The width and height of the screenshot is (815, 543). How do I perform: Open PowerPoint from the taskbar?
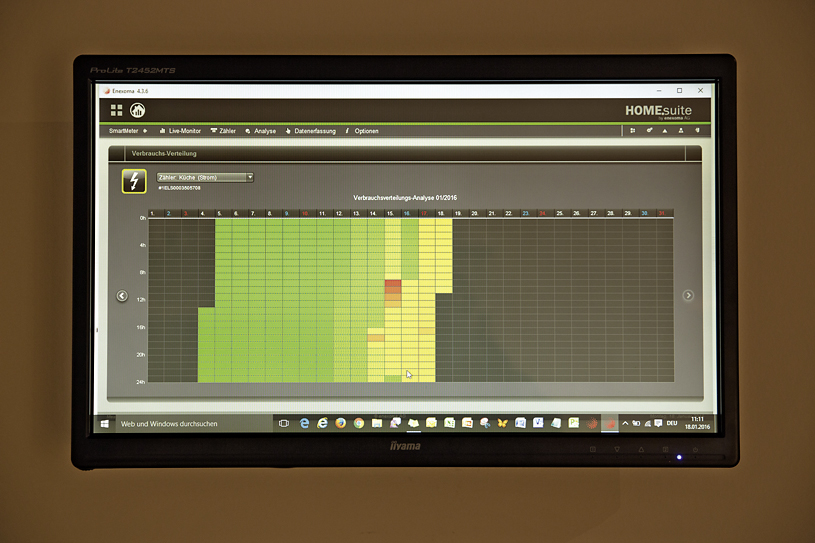[x=467, y=423]
